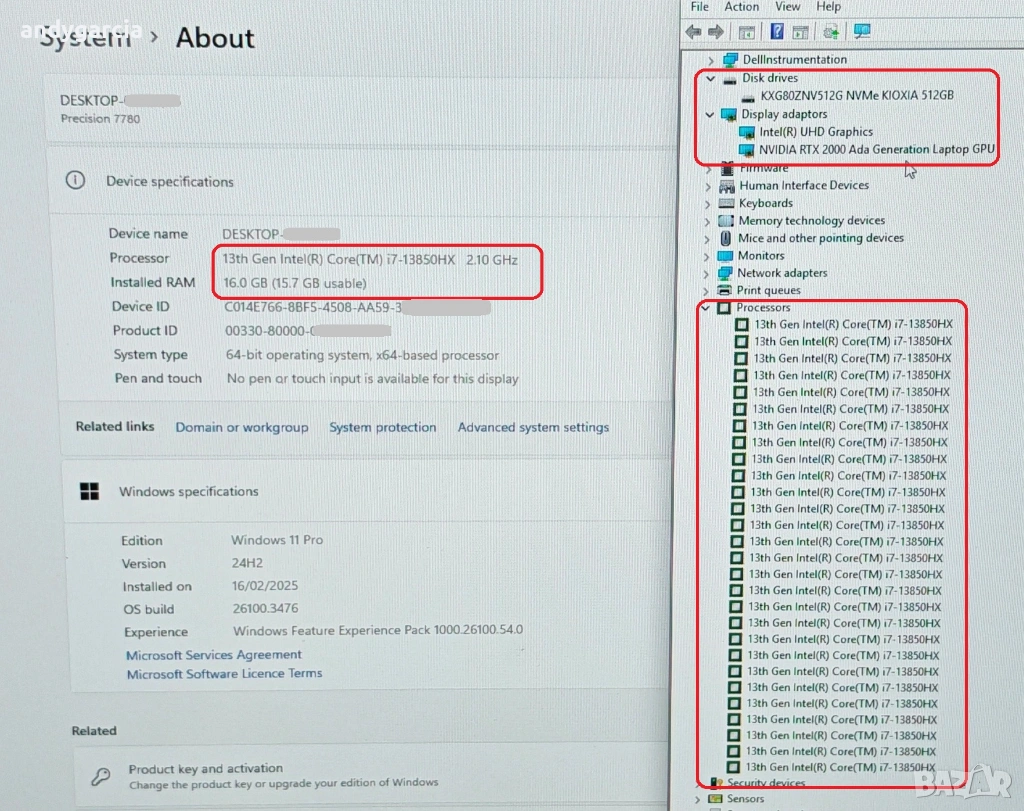Viewport: 1024px width, 811px height.
Task: Click the info icon beside Device specifications
Action: tap(75, 181)
